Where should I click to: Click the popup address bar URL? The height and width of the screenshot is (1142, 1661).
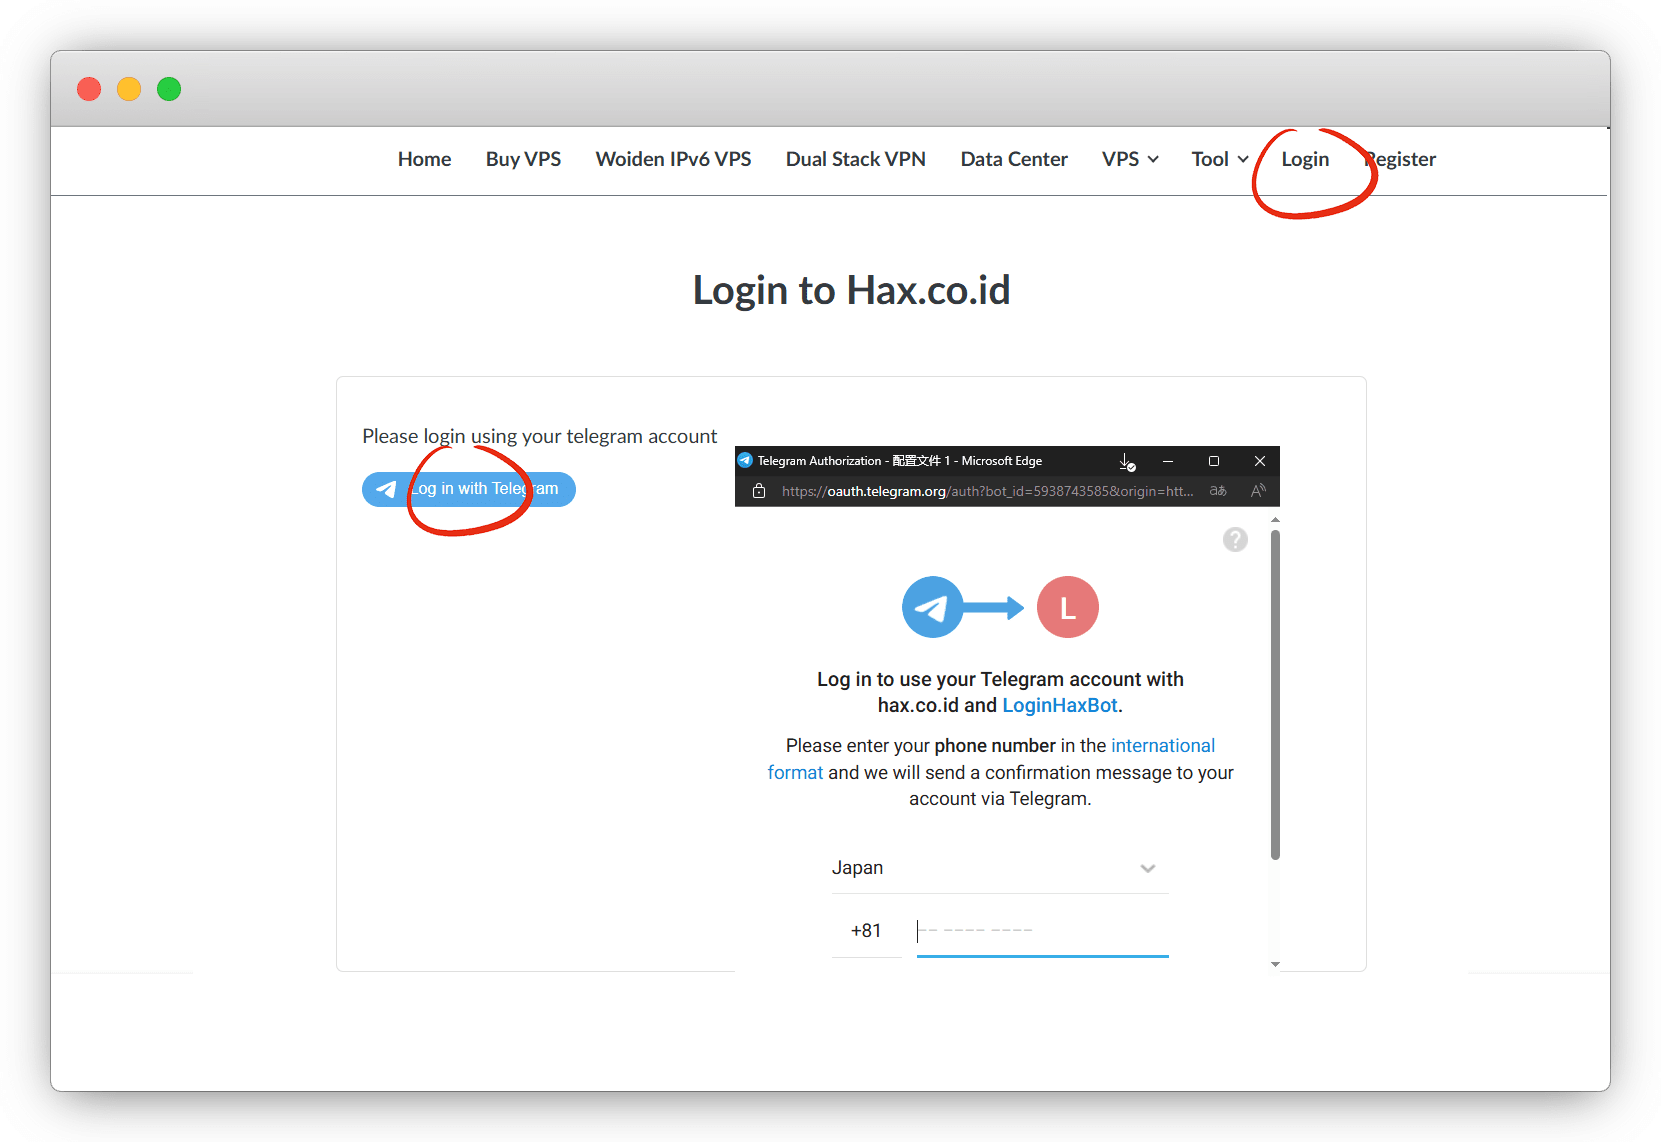coord(986,491)
